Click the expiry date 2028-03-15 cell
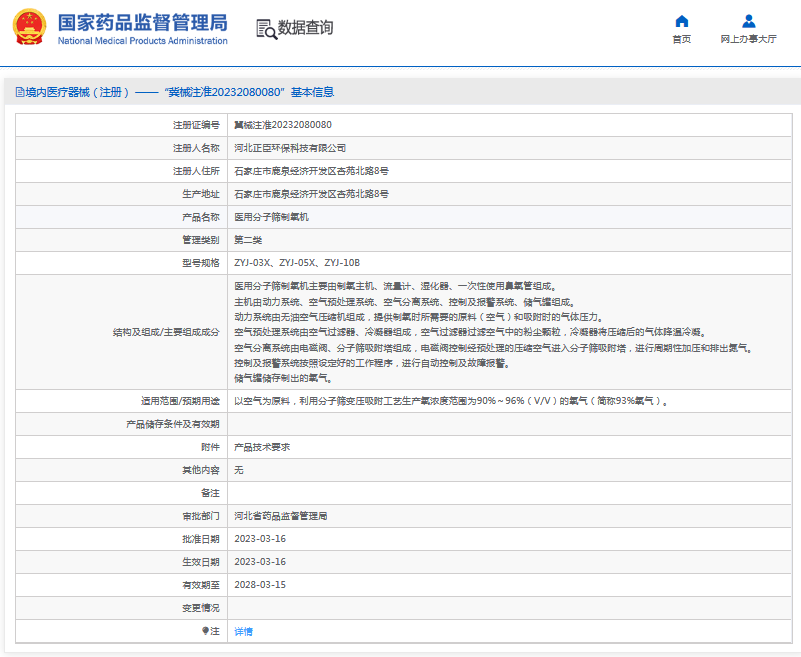The image size is (801, 657). [258, 584]
